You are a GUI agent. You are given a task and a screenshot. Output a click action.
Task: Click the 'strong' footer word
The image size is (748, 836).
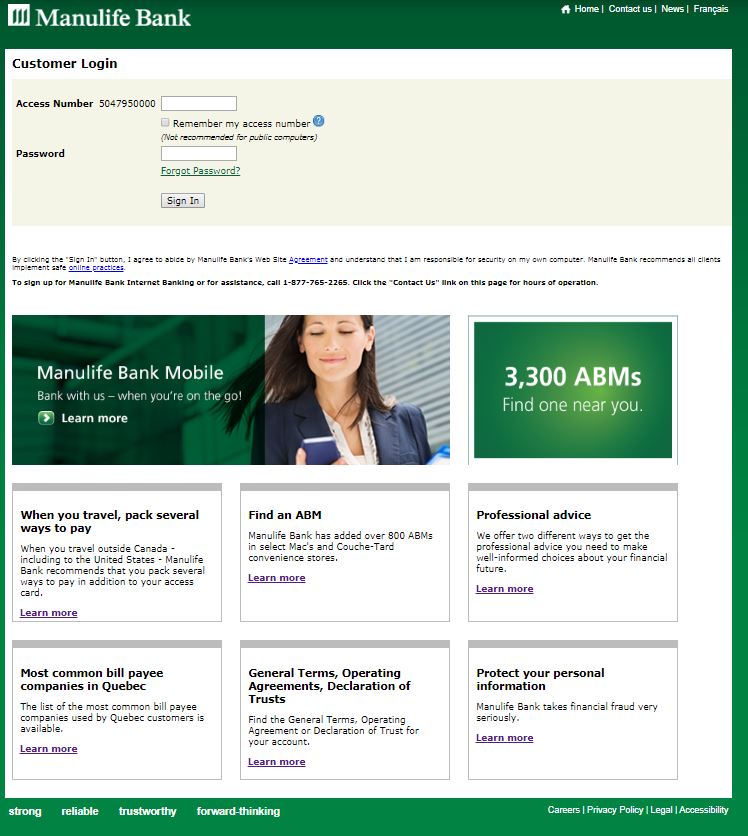point(25,811)
